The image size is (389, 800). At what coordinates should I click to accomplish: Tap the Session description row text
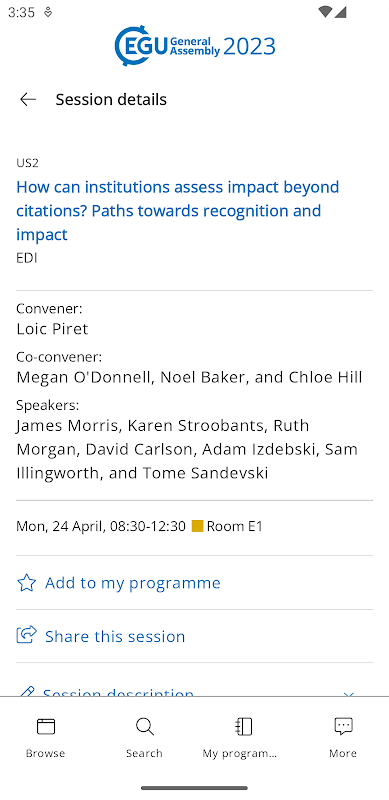point(118,692)
